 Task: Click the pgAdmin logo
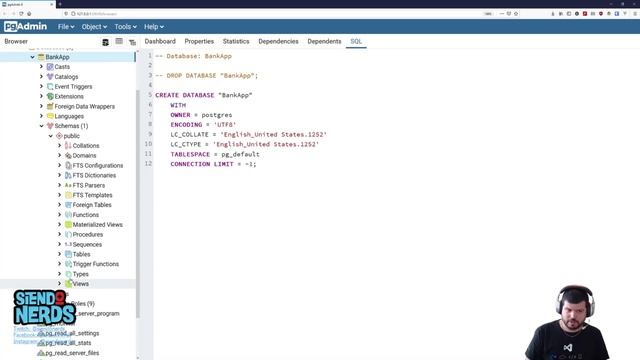(25, 27)
